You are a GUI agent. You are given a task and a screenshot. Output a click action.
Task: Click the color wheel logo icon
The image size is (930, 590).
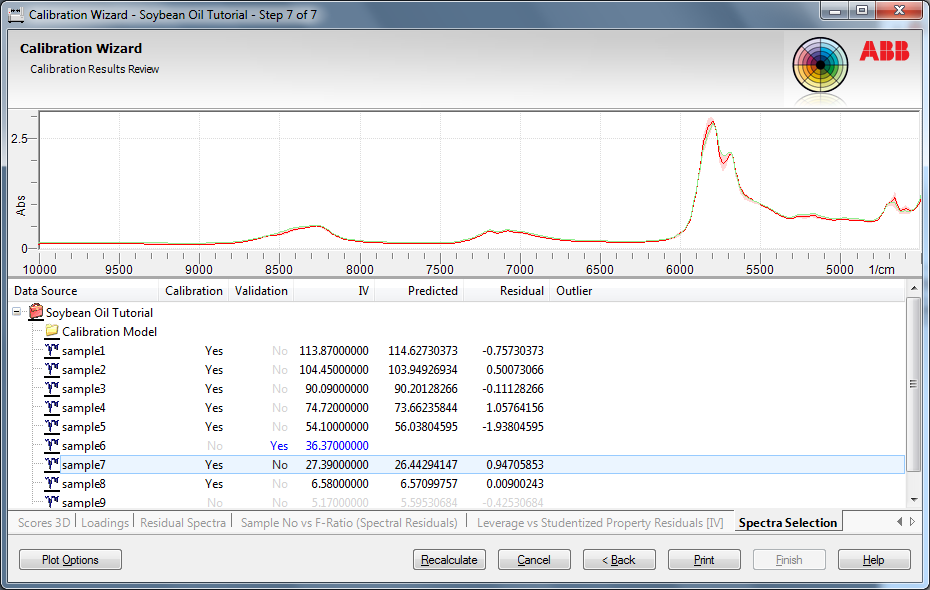click(820, 65)
